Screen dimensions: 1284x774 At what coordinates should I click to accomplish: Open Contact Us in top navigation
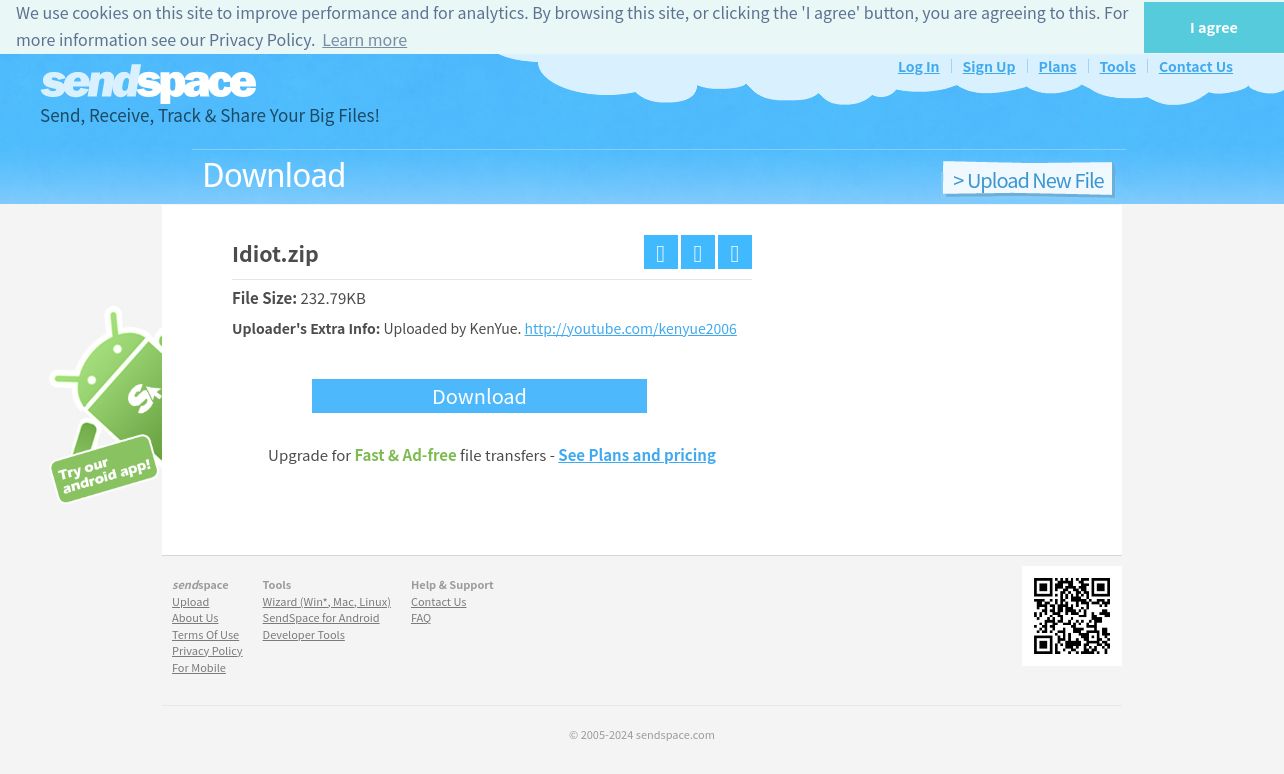coord(1196,66)
